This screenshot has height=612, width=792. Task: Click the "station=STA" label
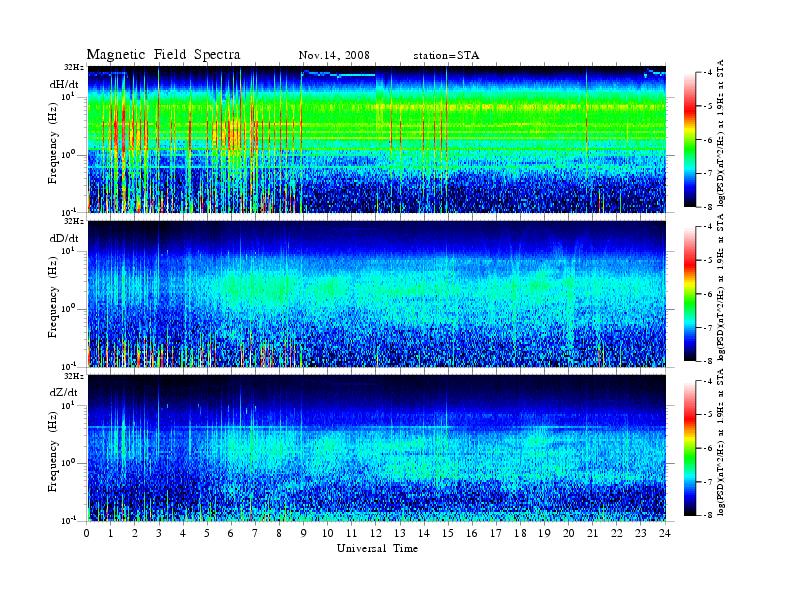(x=446, y=56)
